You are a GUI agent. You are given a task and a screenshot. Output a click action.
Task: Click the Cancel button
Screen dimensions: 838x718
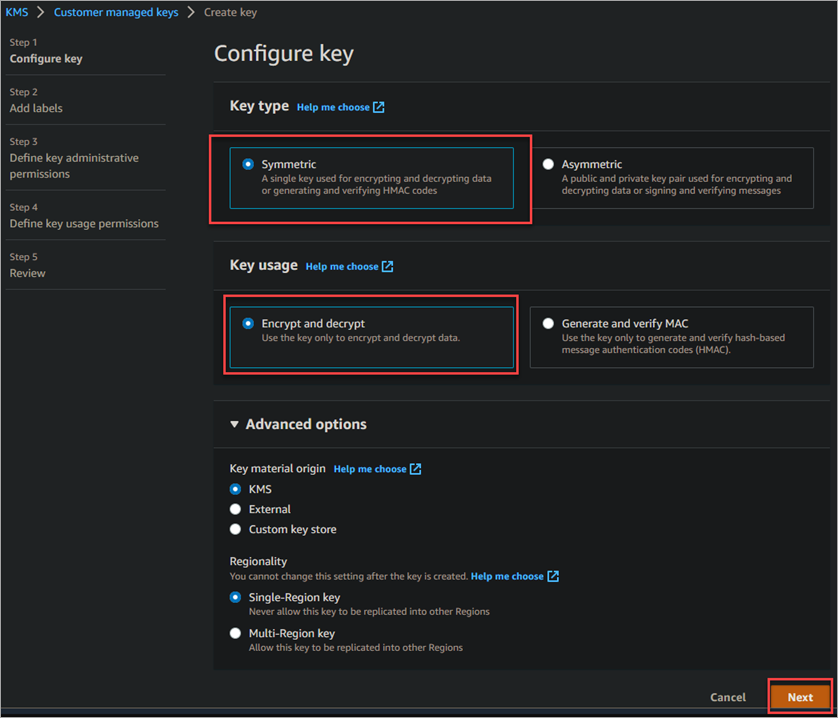click(727, 697)
